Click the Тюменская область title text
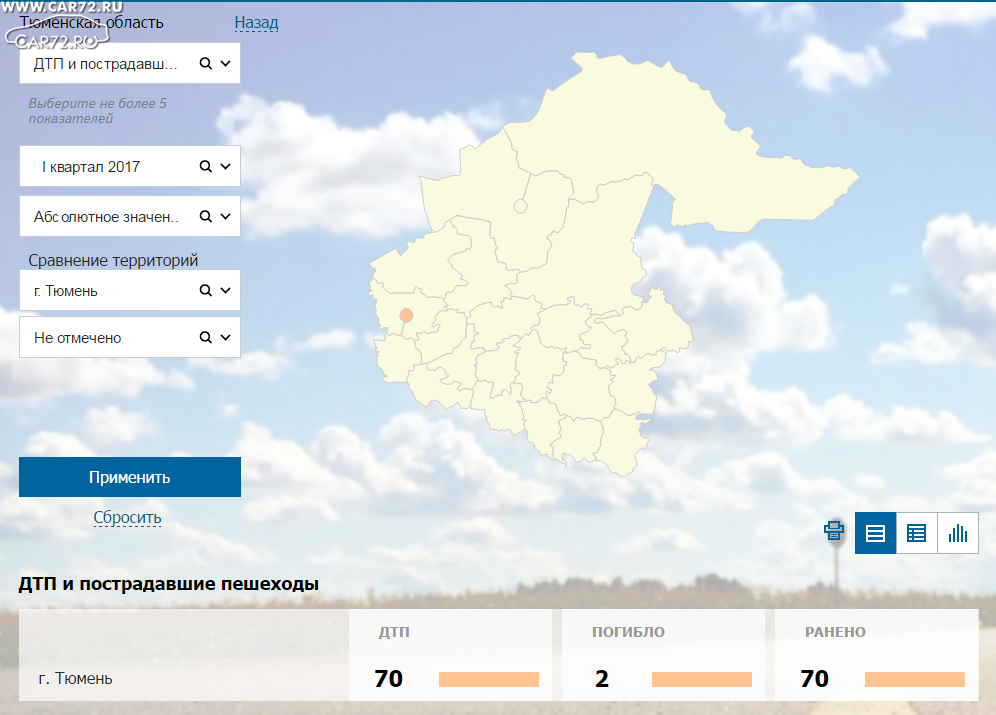Screen dimensions: 996x715 [91, 23]
